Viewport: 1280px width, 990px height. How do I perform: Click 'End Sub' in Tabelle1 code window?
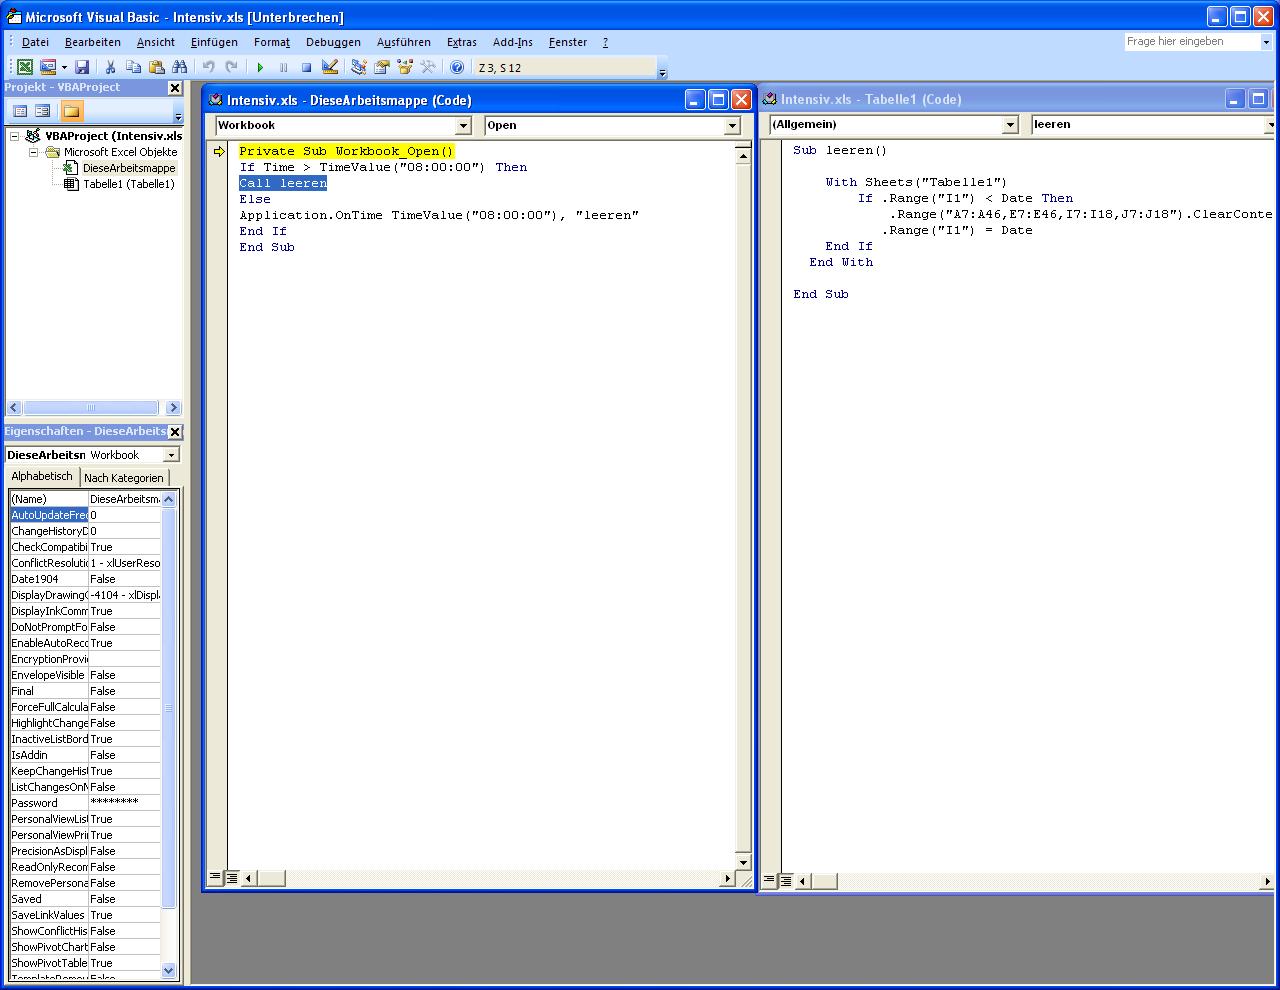tap(821, 294)
